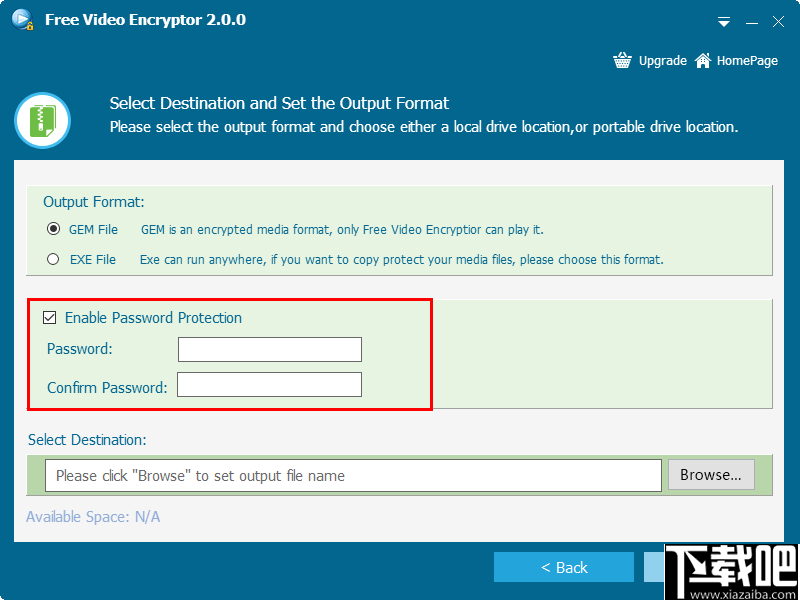Select the GEM File radio button
This screenshot has height=600, width=800.
point(54,229)
